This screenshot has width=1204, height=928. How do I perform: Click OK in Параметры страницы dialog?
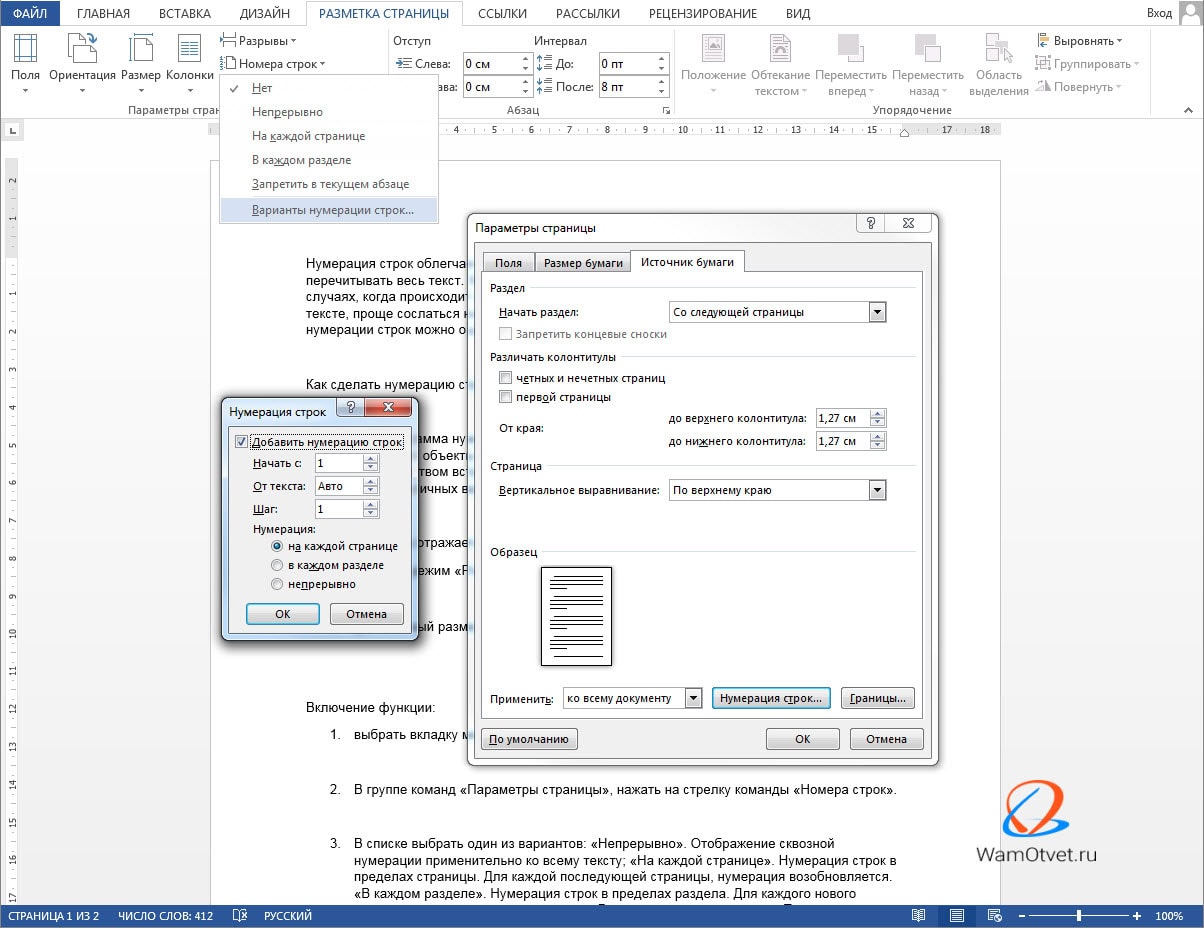[802, 739]
